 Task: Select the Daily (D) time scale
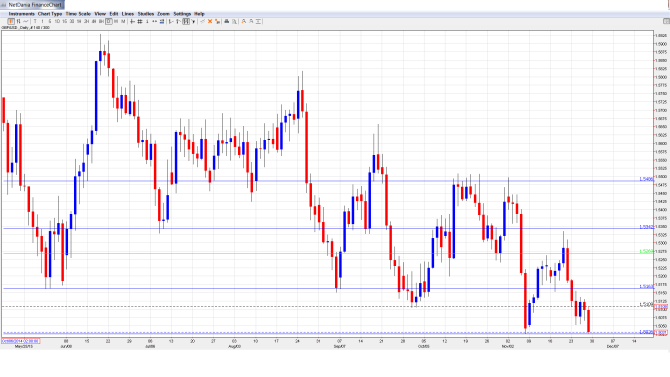pos(109,21)
